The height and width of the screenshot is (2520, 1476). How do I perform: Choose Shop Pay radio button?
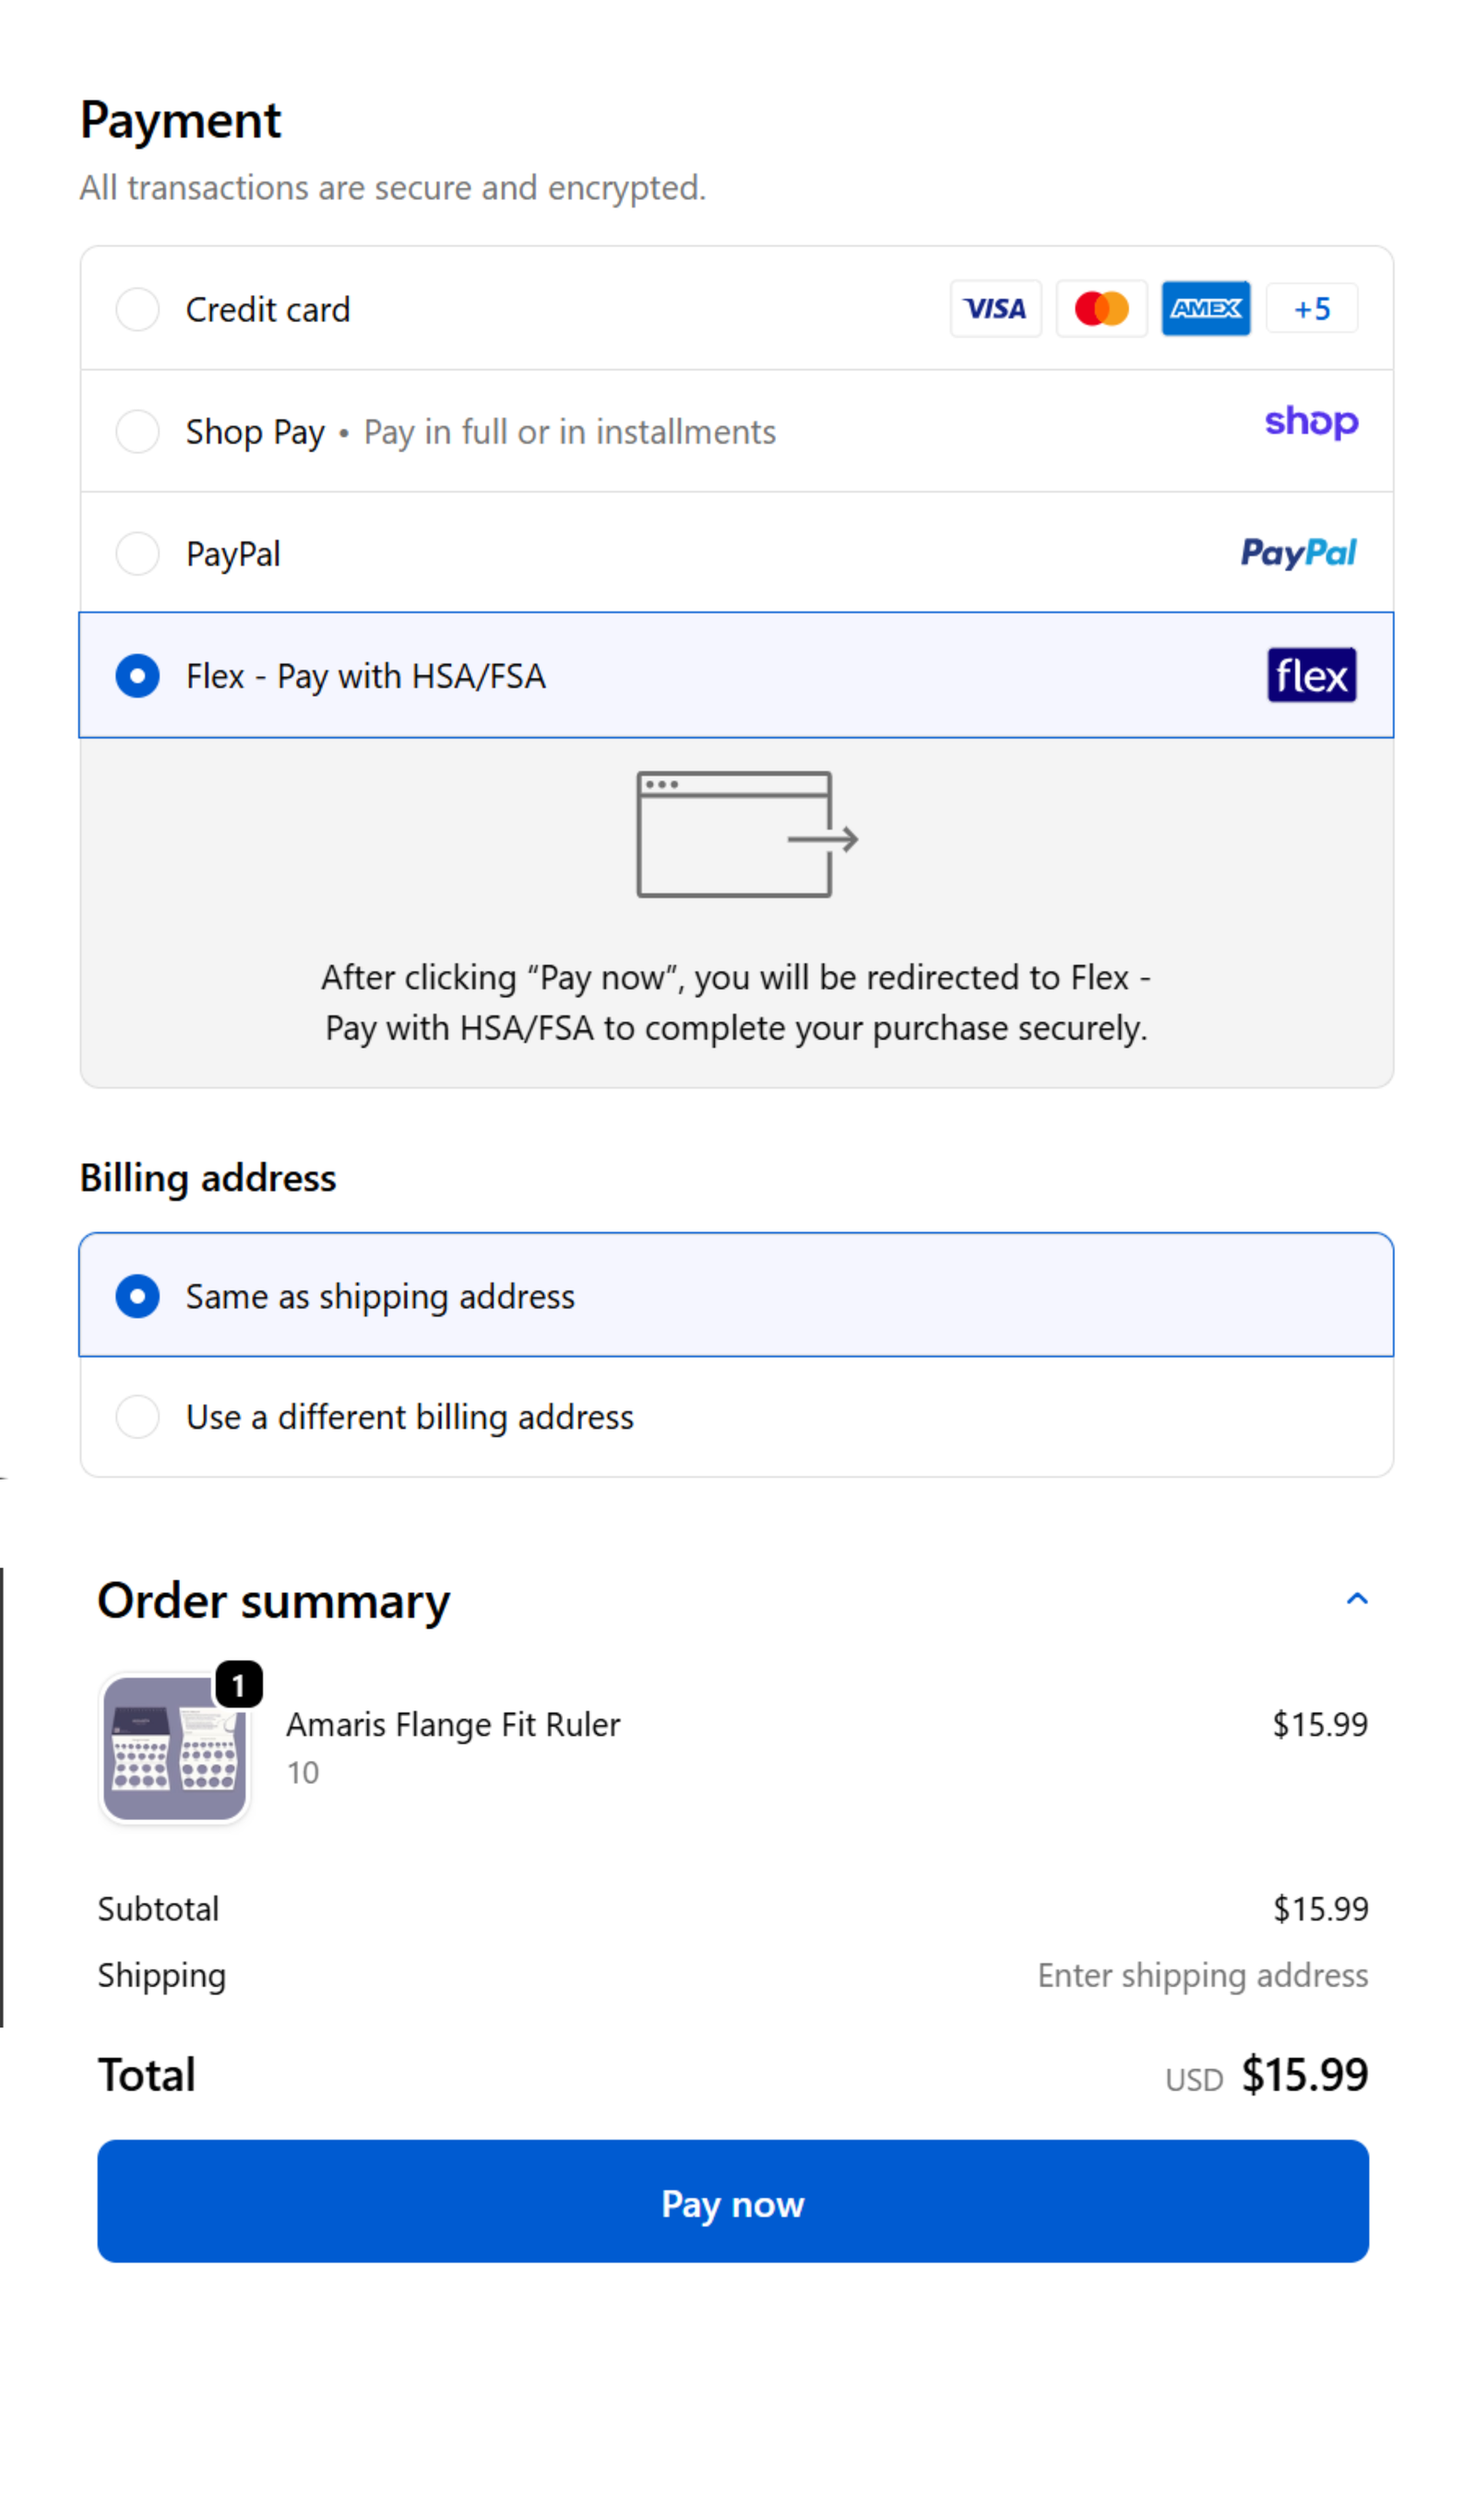click(138, 432)
